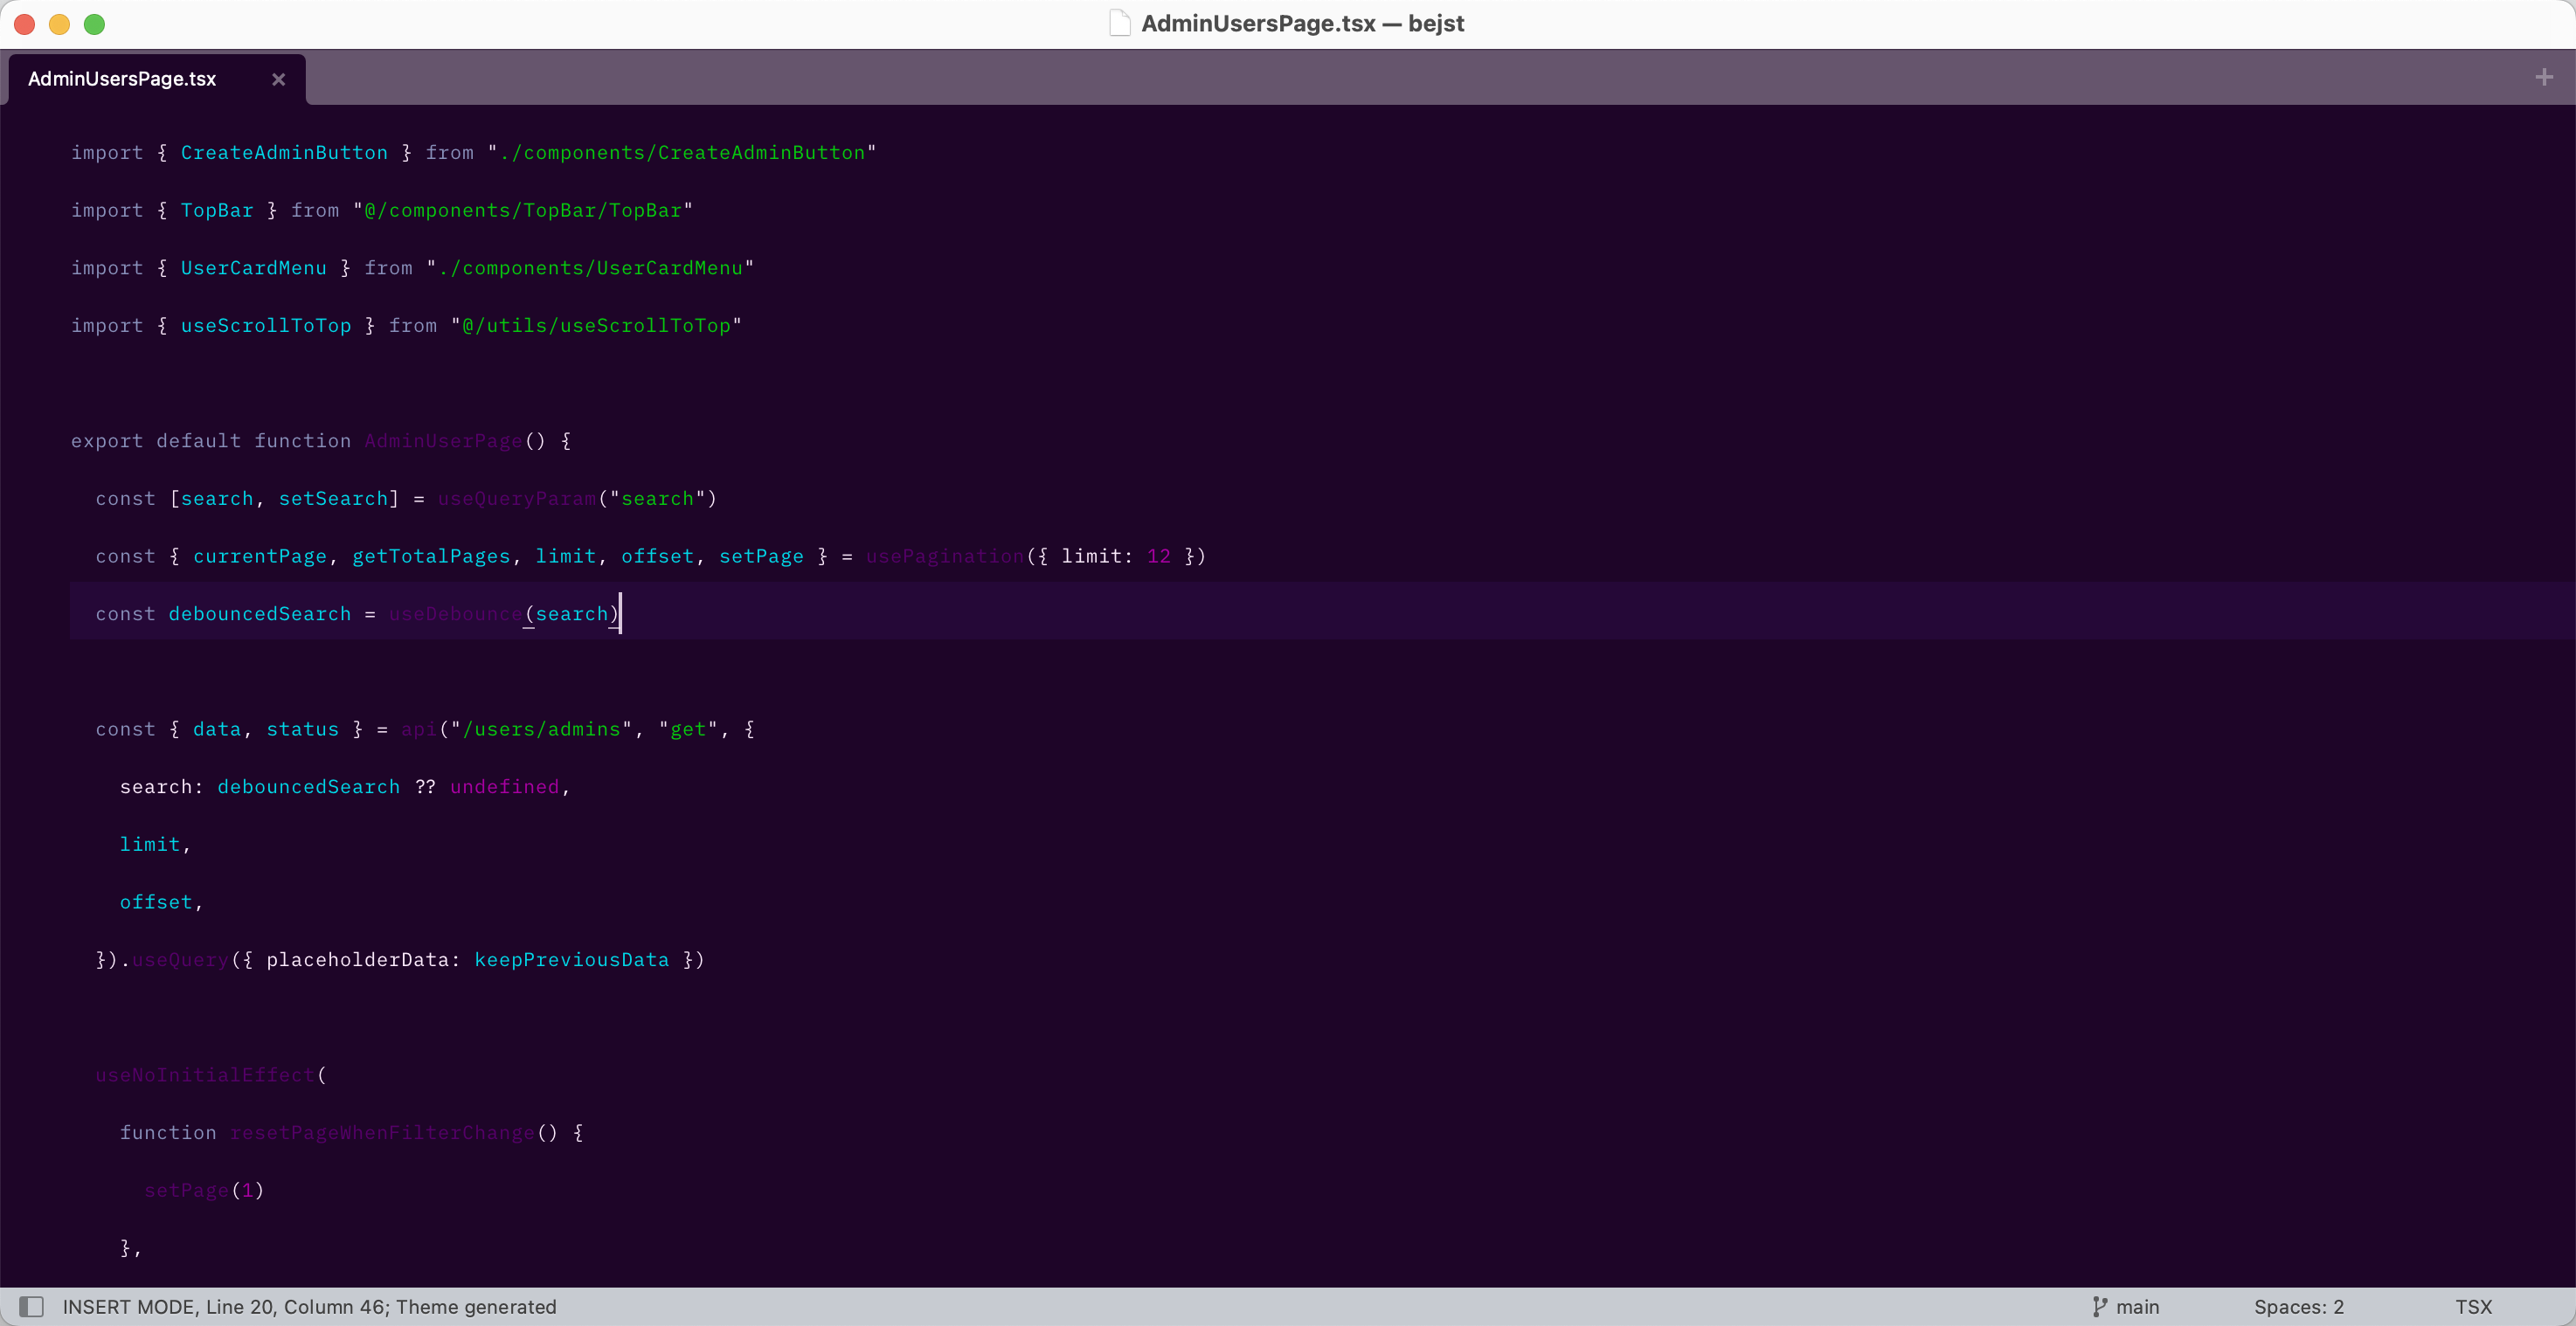Click the "./components/UserCardMenu" path string
2576x1326 pixels.
coord(590,268)
